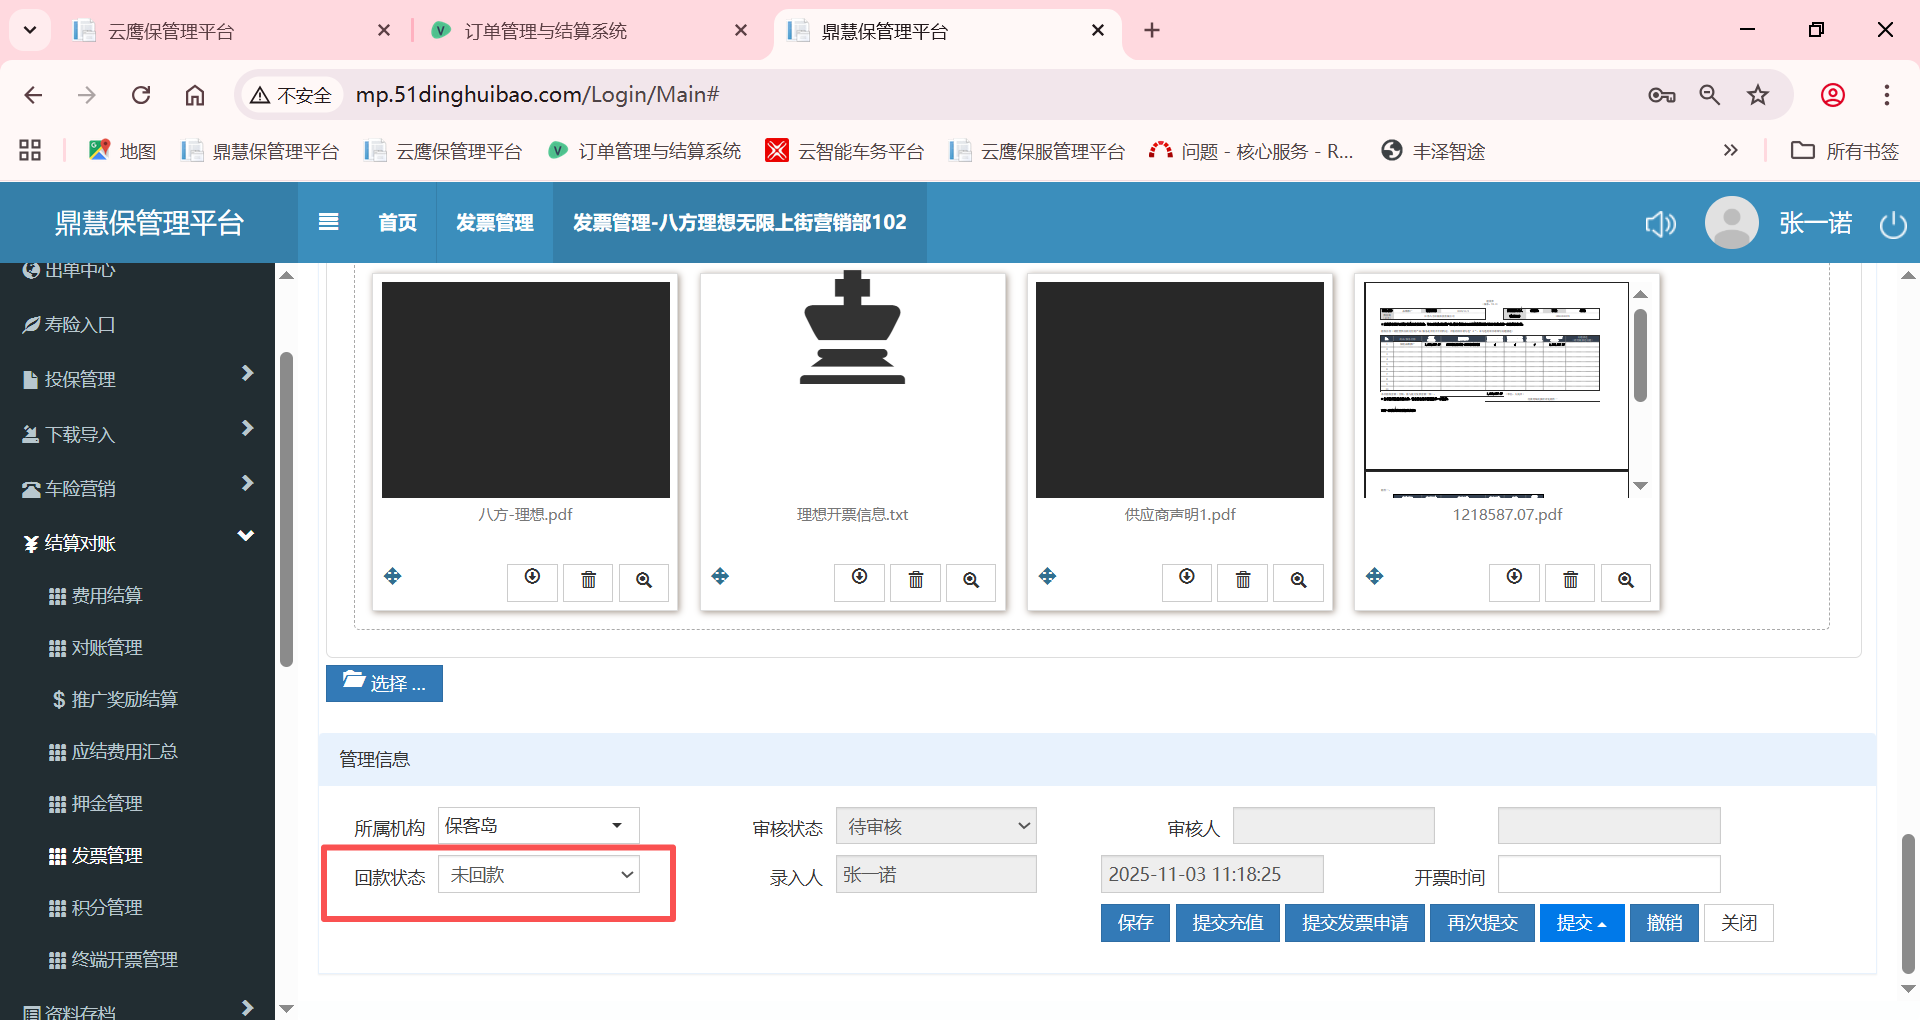Viewport: 1920px width, 1020px height.
Task: Collapse the 结算对账 sidebar menu
Action: 137,543
